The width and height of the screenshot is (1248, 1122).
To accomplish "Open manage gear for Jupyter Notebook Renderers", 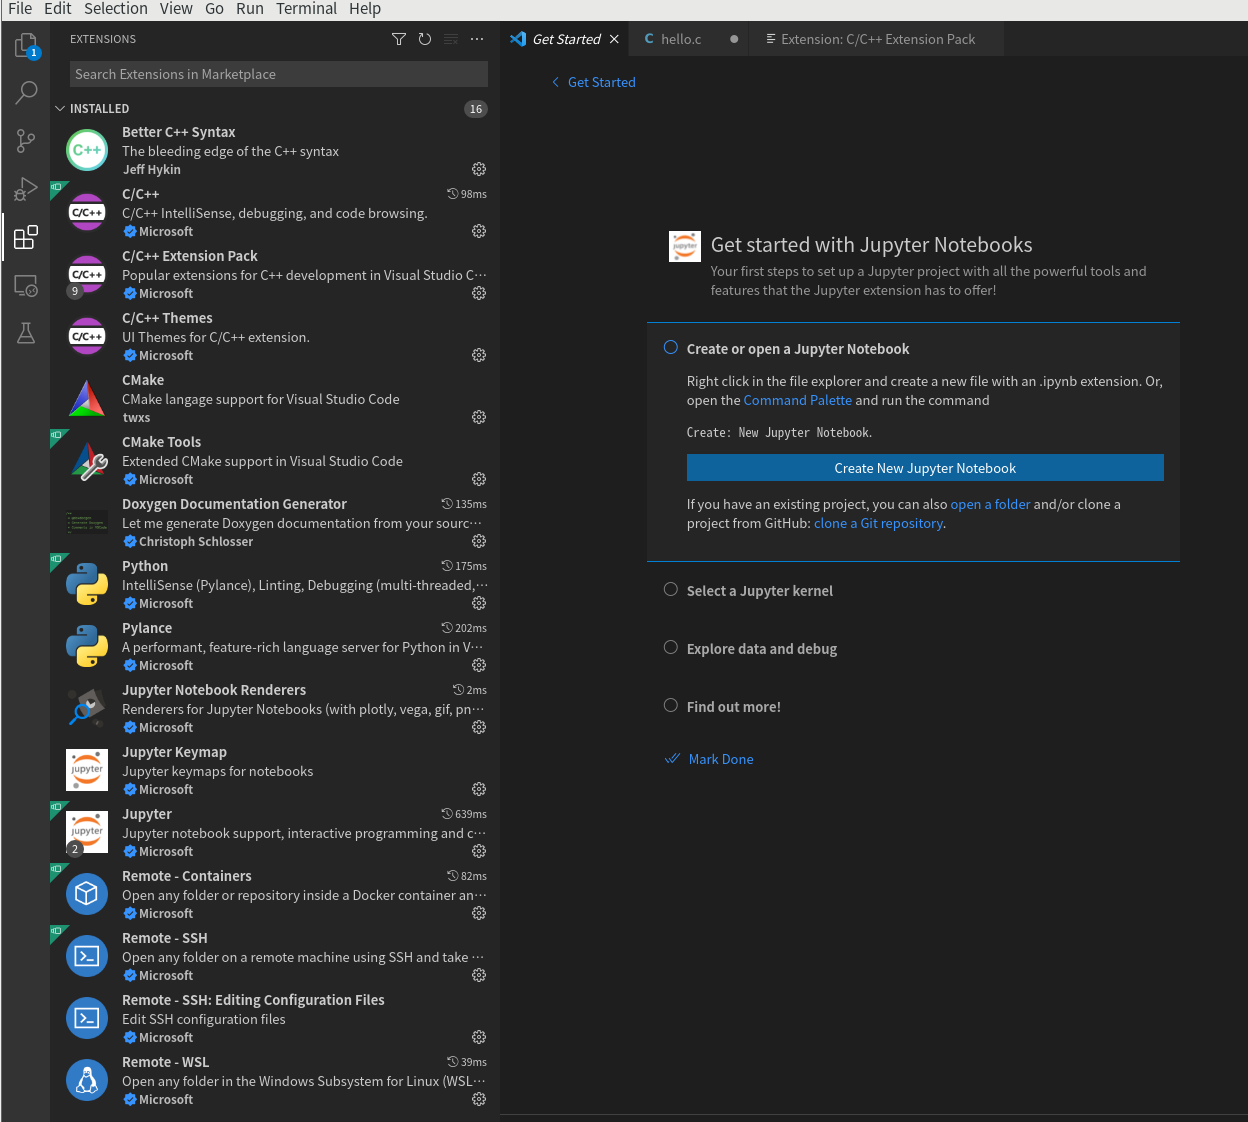I will pos(479,727).
